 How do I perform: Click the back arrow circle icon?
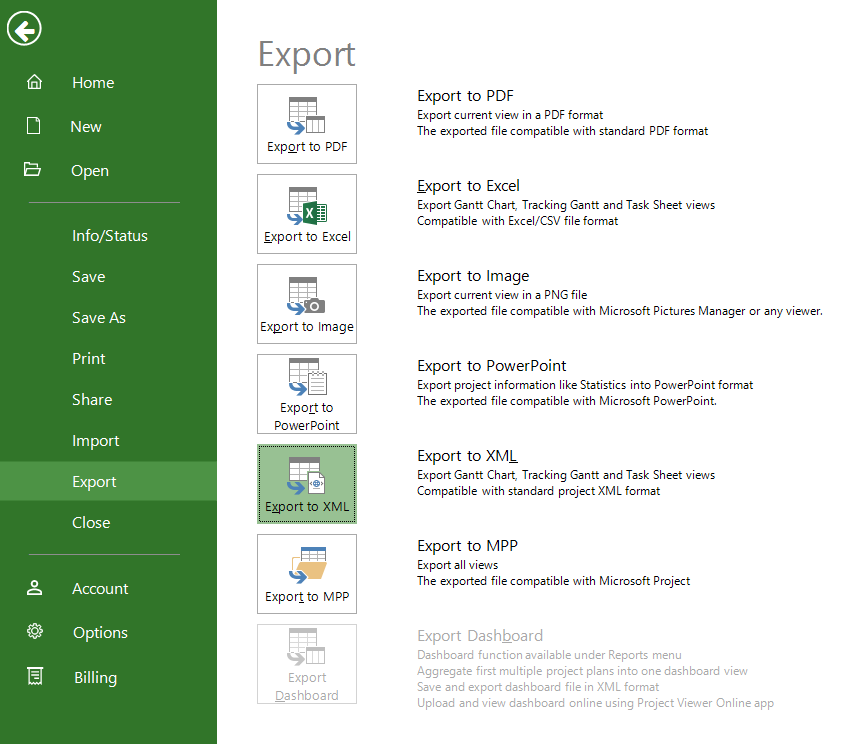pos(24,29)
